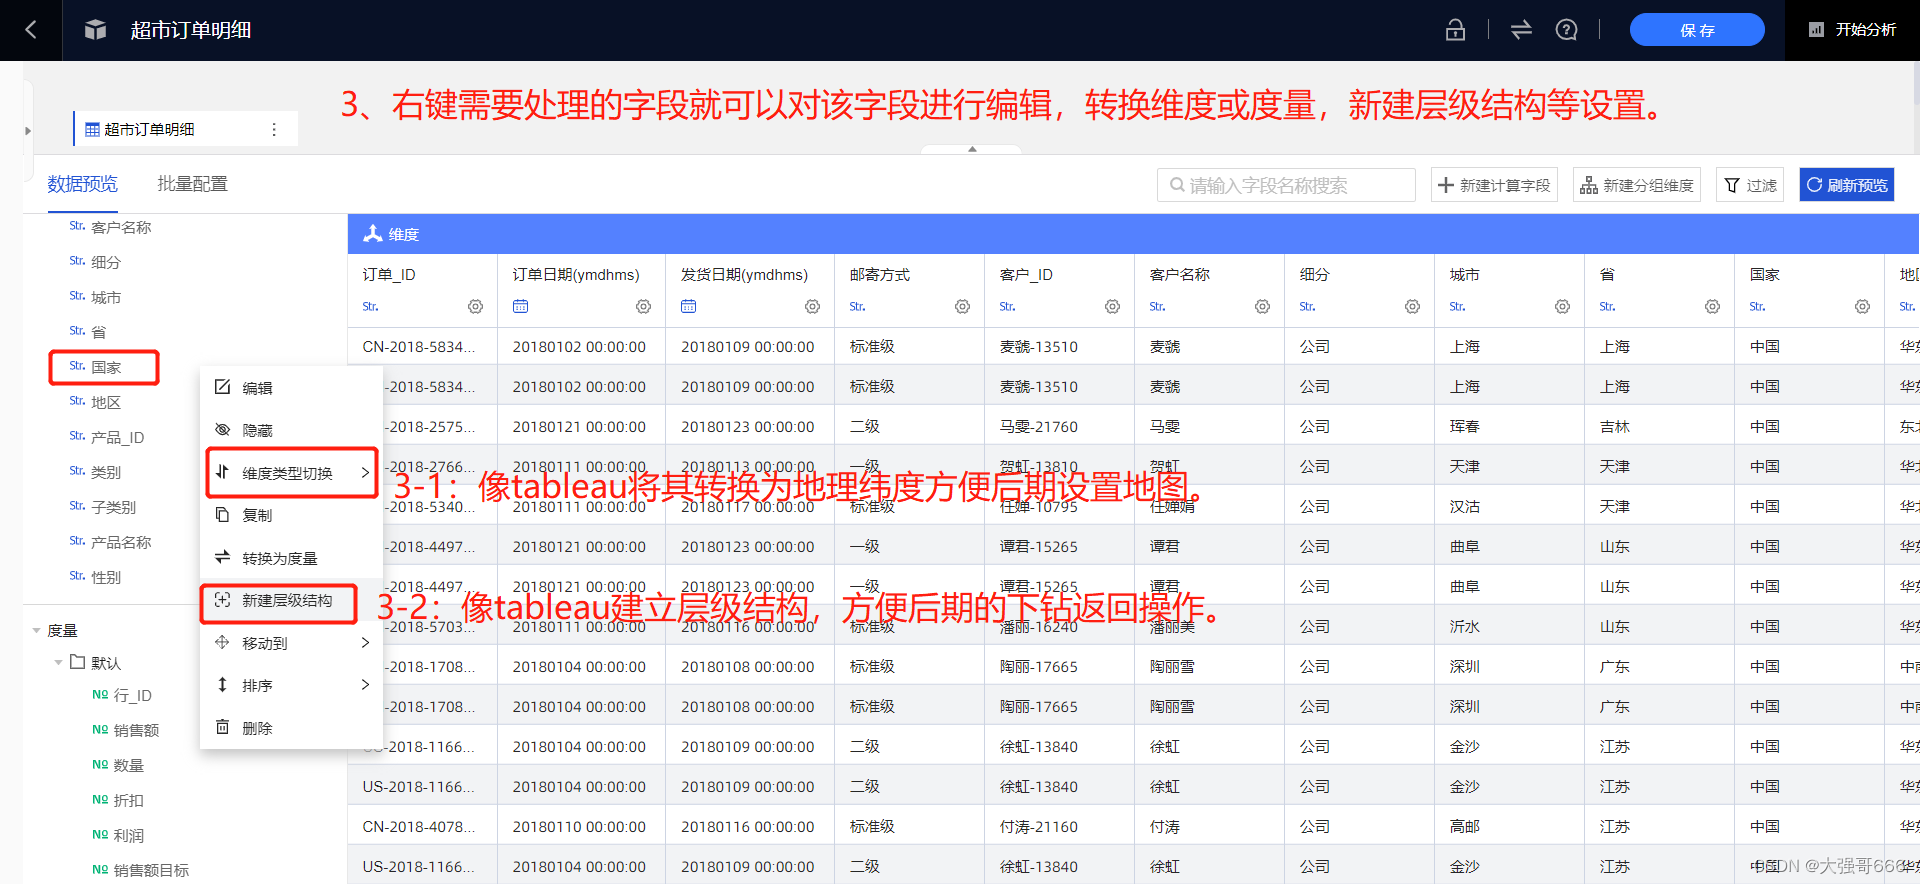Select 国家 field in sidebar
Viewport: 1920px width, 884px height.
105,367
